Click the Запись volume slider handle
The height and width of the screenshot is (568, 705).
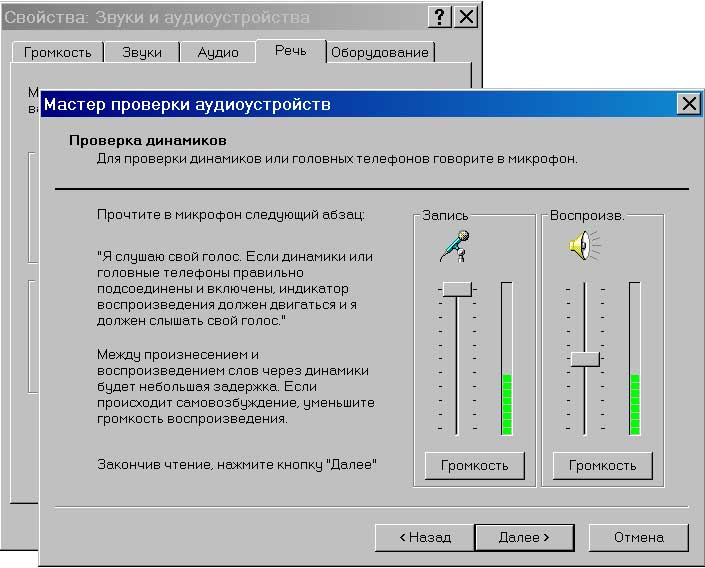pos(457,288)
